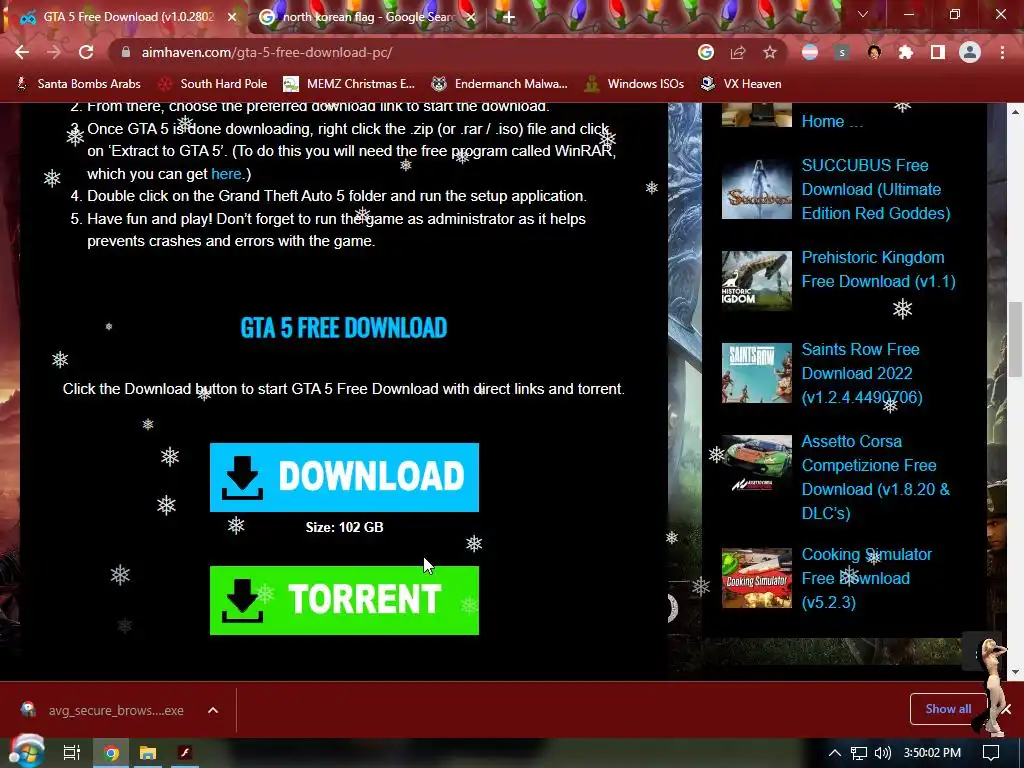Open South Hard Pole bookmark
The height and width of the screenshot is (768, 1024).
[214, 84]
